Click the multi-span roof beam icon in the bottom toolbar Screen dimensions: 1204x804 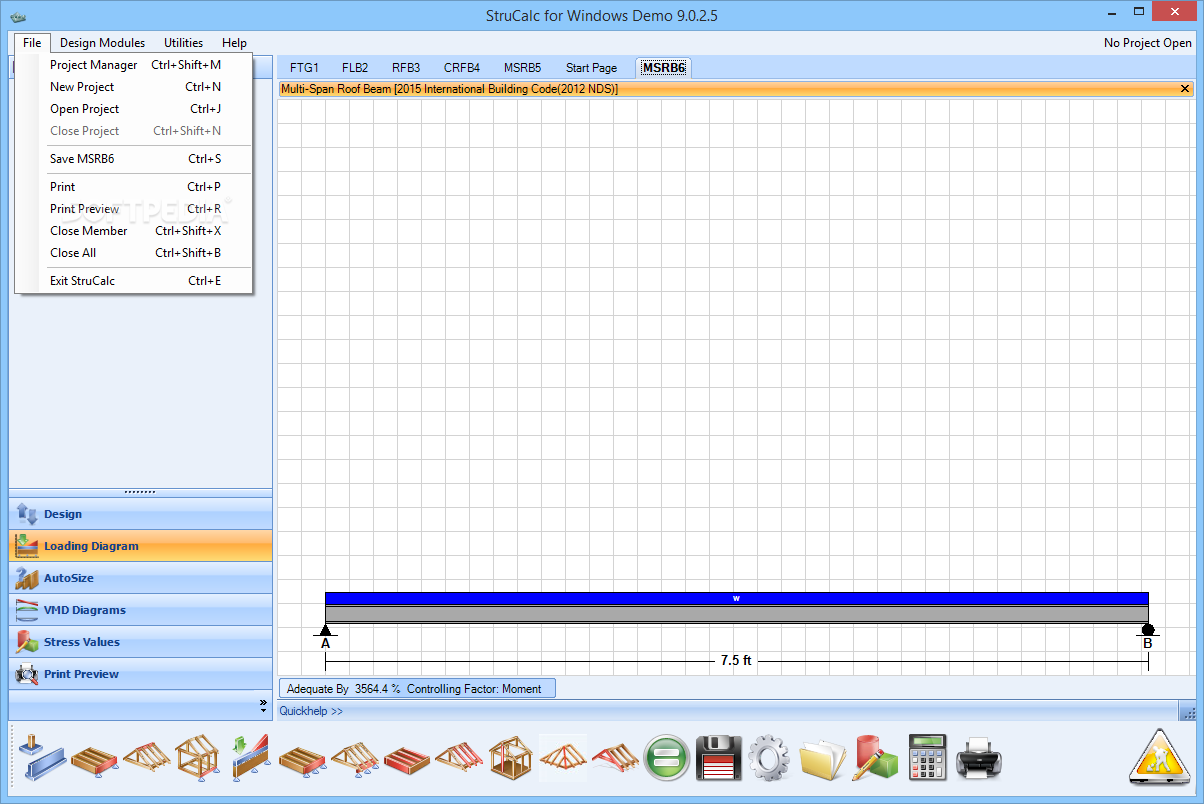click(x=354, y=758)
